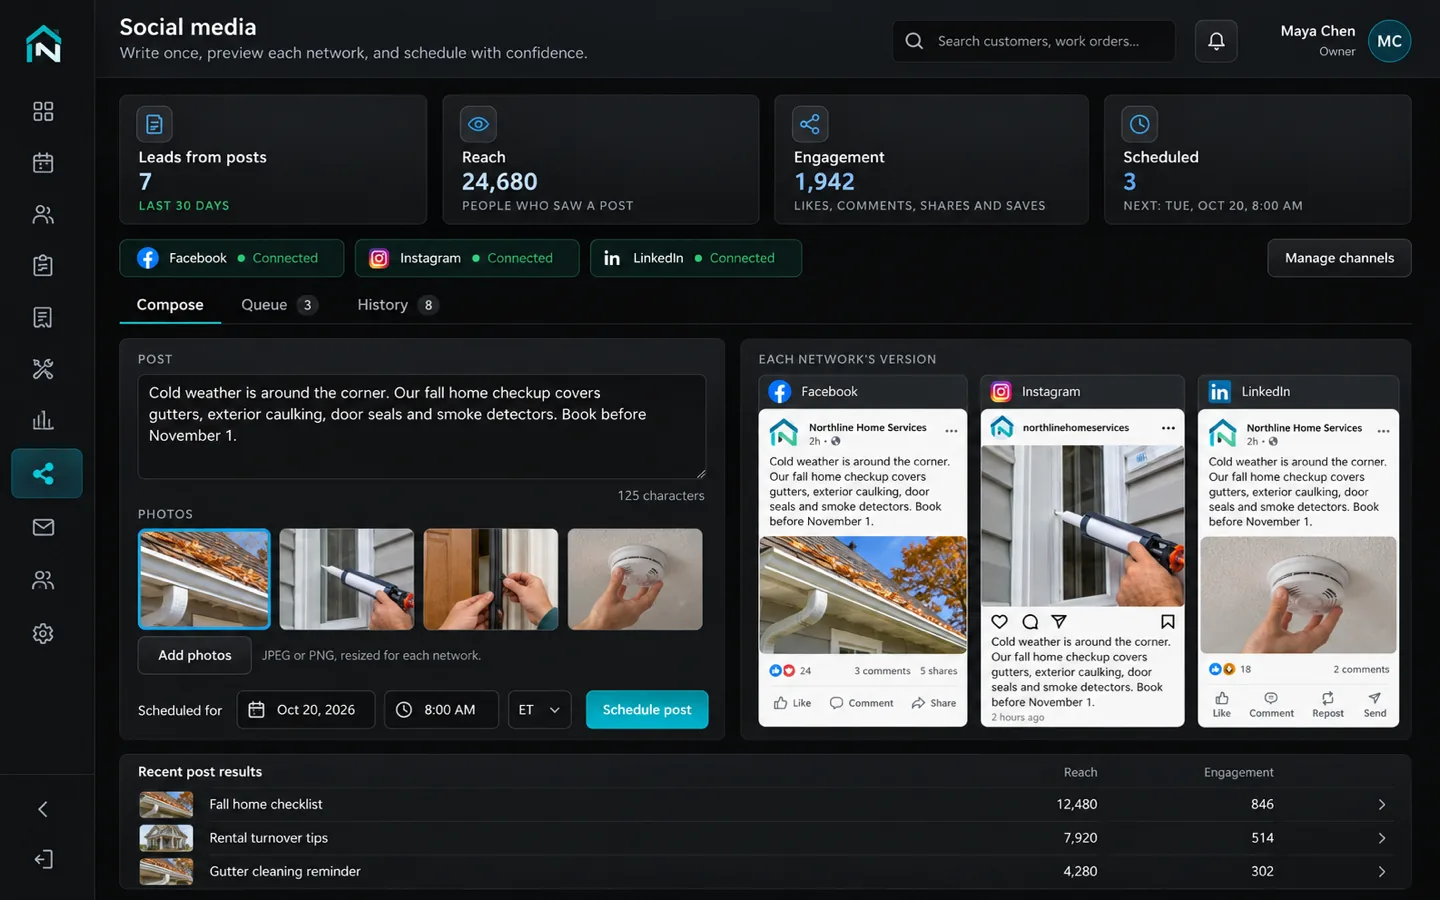Click the Instagram send paper-plane icon

coord(1059,621)
